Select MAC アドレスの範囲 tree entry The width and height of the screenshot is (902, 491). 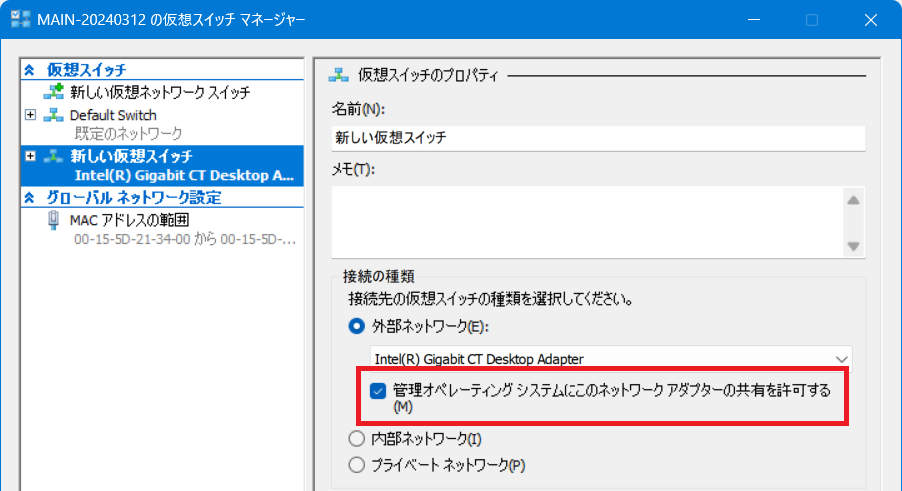[x=129, y=220]
